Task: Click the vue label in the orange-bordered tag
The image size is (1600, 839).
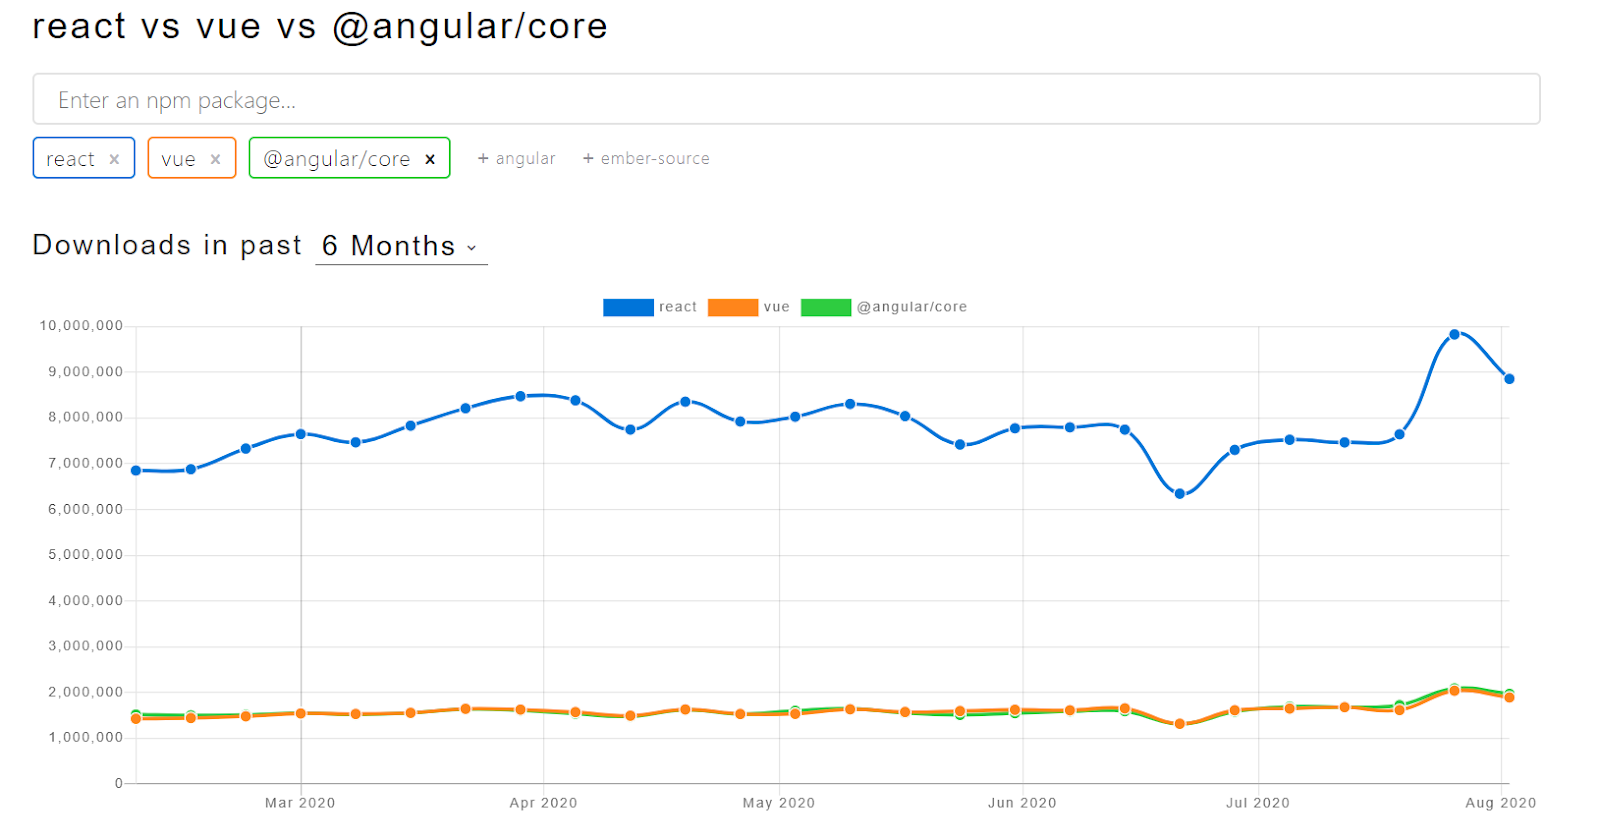Action: (178, 159)
